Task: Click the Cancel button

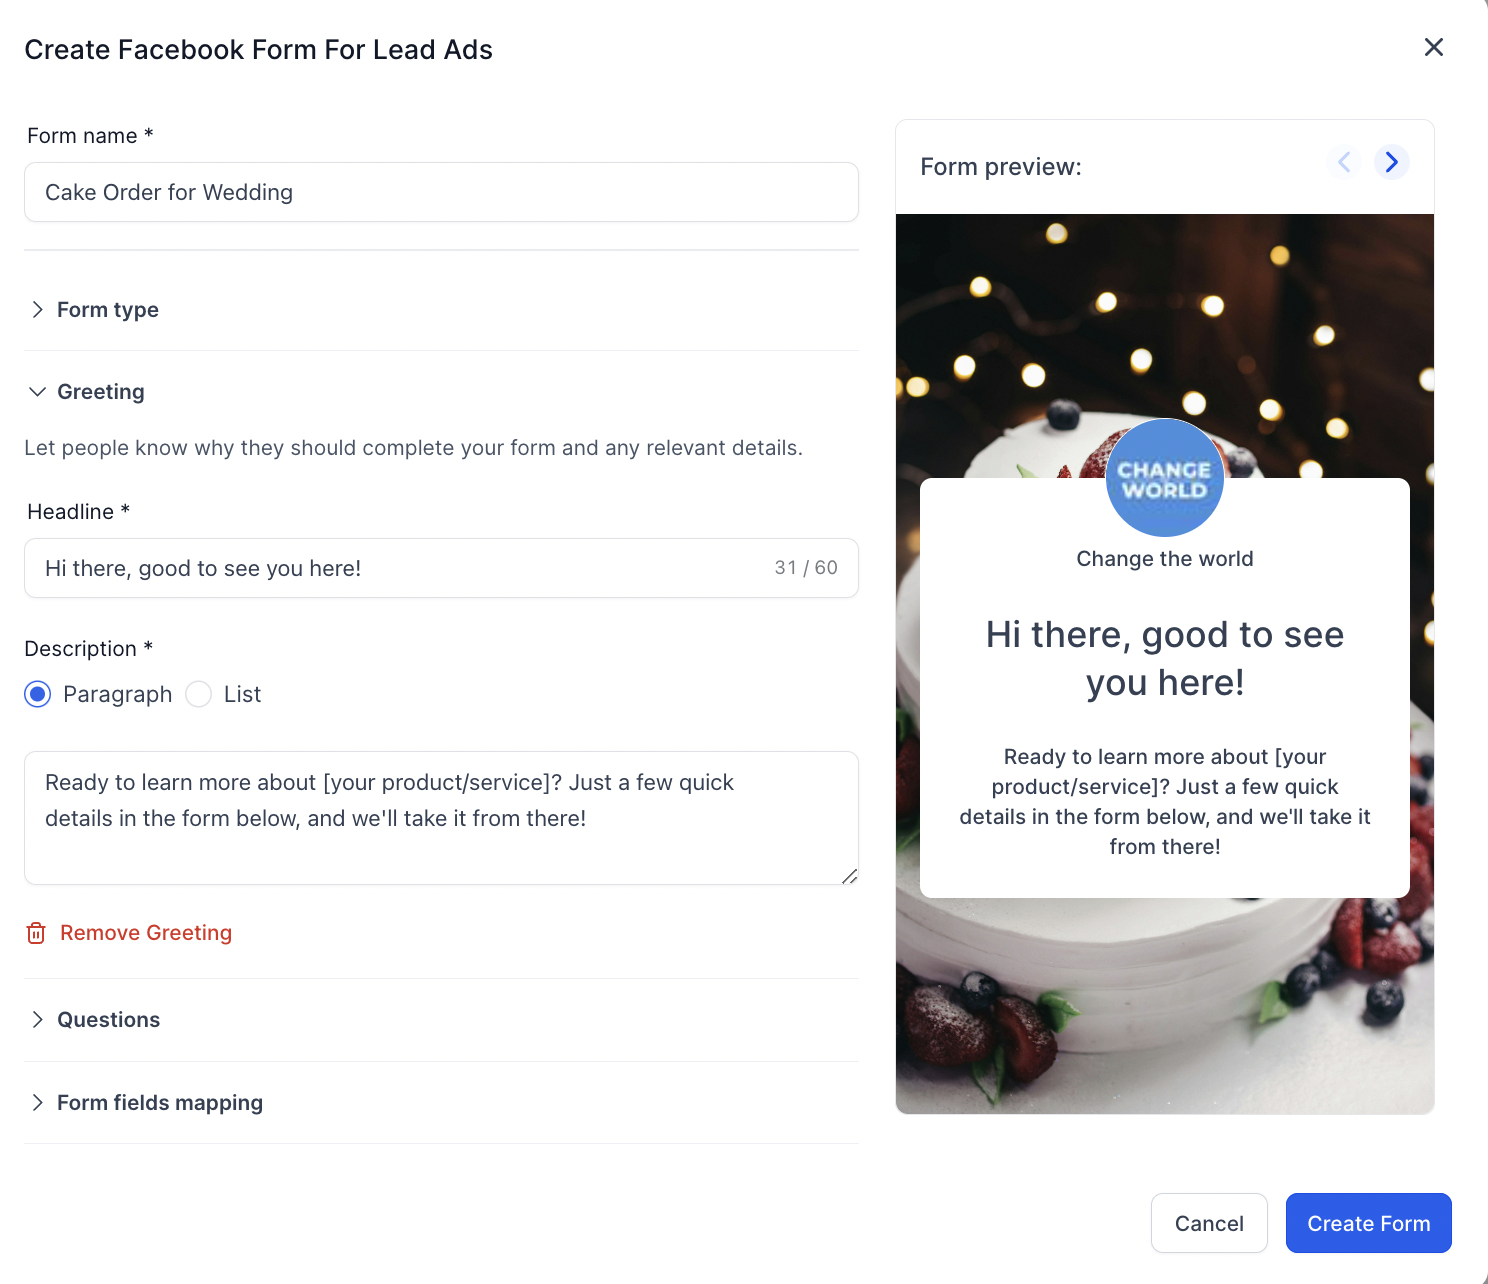Action: [1209, 1223]
